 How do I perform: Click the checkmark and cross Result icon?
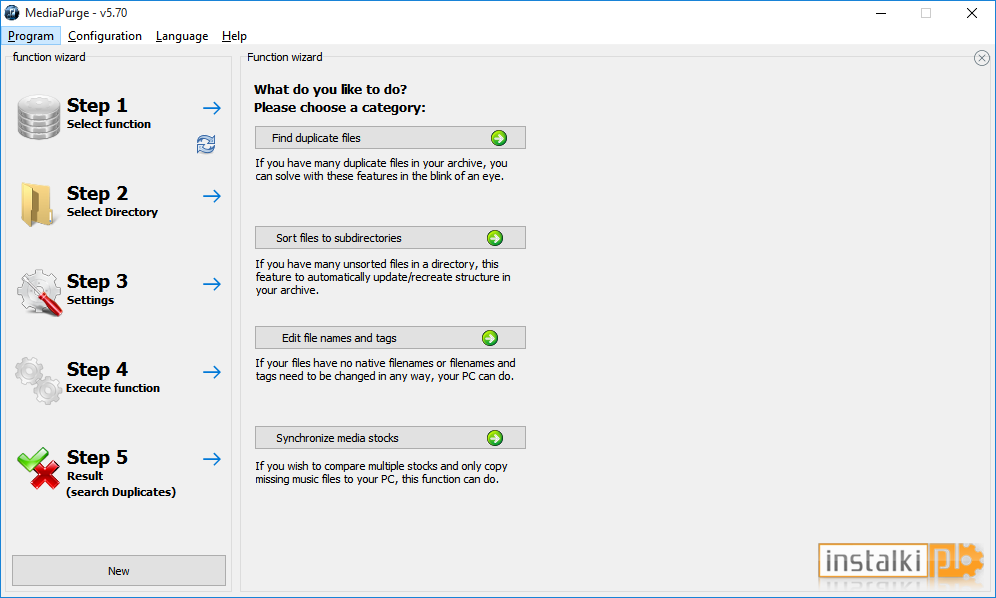39,468
